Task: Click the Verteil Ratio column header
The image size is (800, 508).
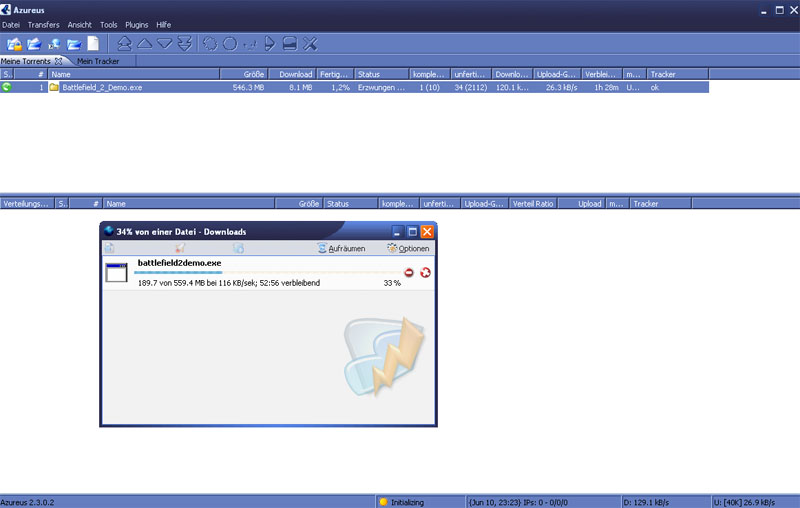Action: [x=533, y=204]
